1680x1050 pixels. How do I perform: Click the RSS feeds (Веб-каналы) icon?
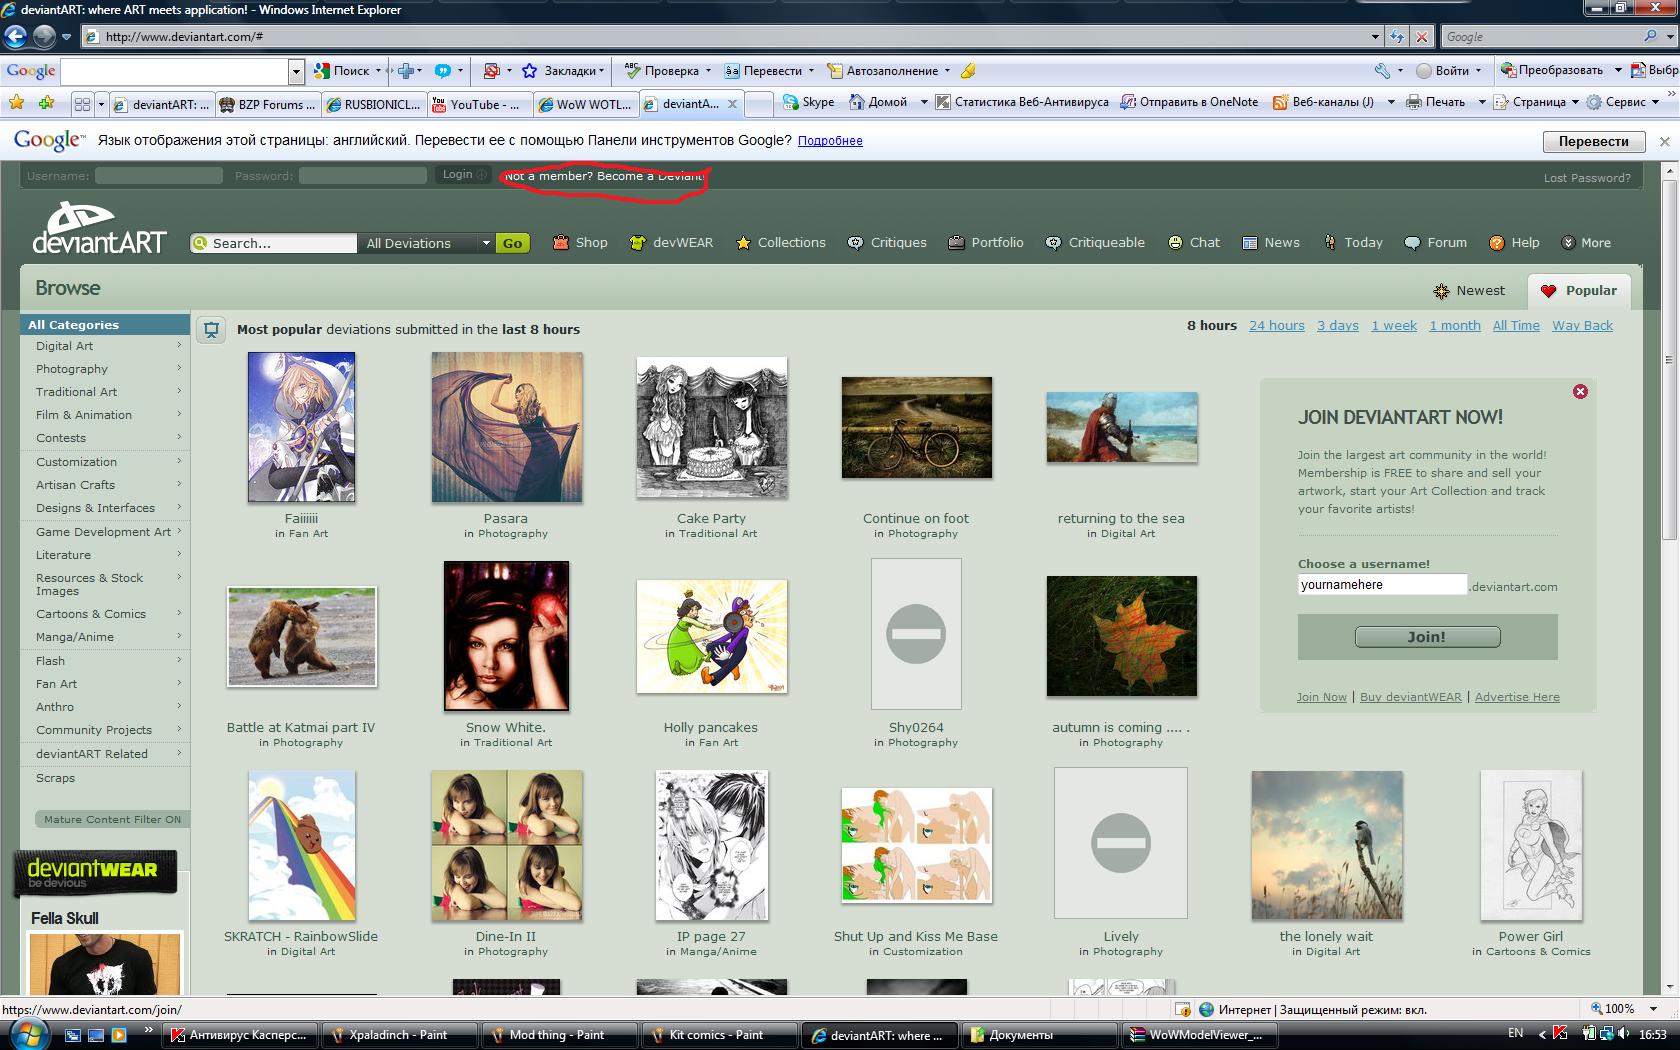coord(1280,102)
